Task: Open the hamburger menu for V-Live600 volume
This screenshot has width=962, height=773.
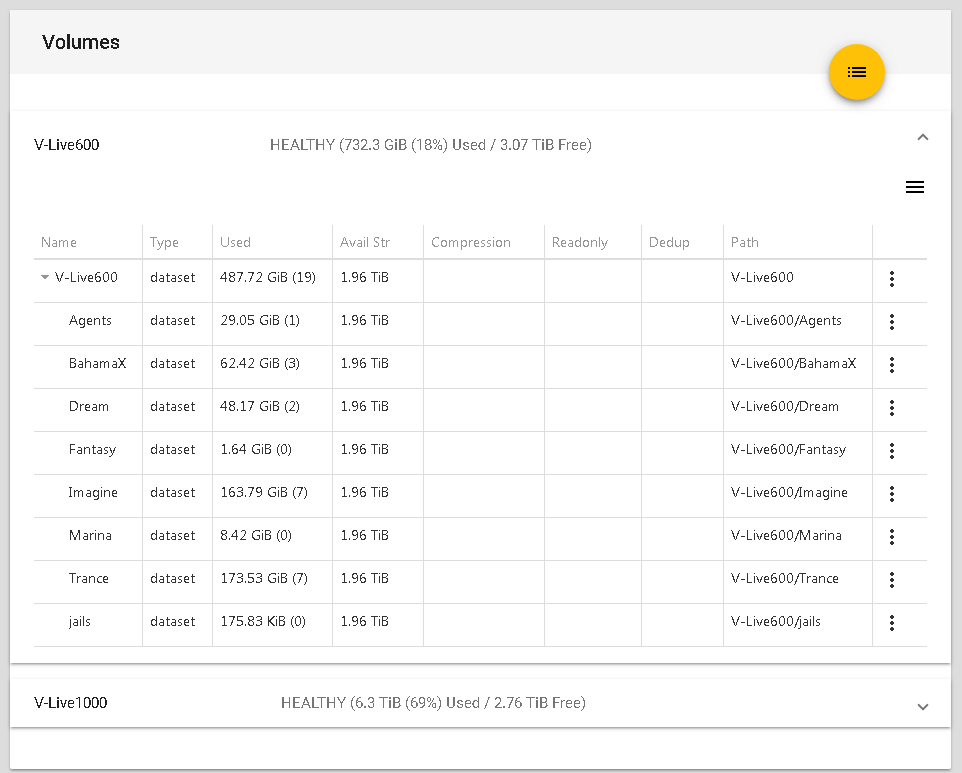Action: [x=914, y=187]
